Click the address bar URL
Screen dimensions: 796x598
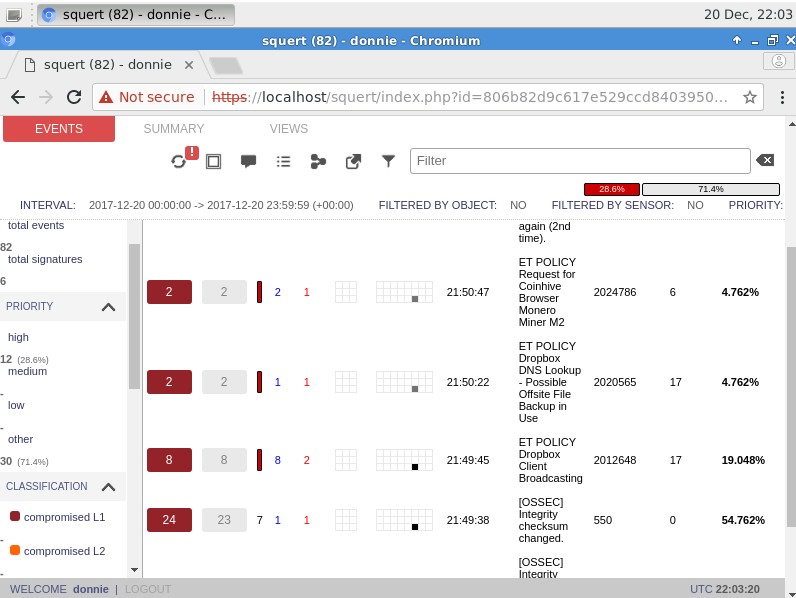(x=469, y=97)
